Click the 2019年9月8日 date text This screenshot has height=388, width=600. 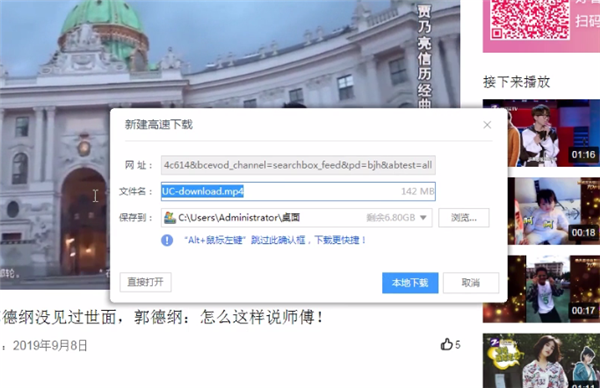click(x=50, y=346)
